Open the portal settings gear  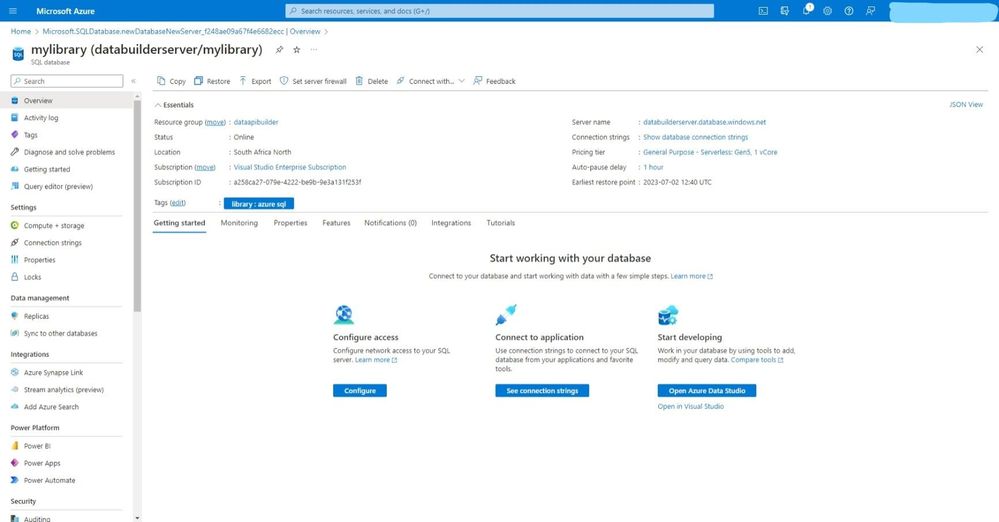pyautogui.click(x=828, y=11)
